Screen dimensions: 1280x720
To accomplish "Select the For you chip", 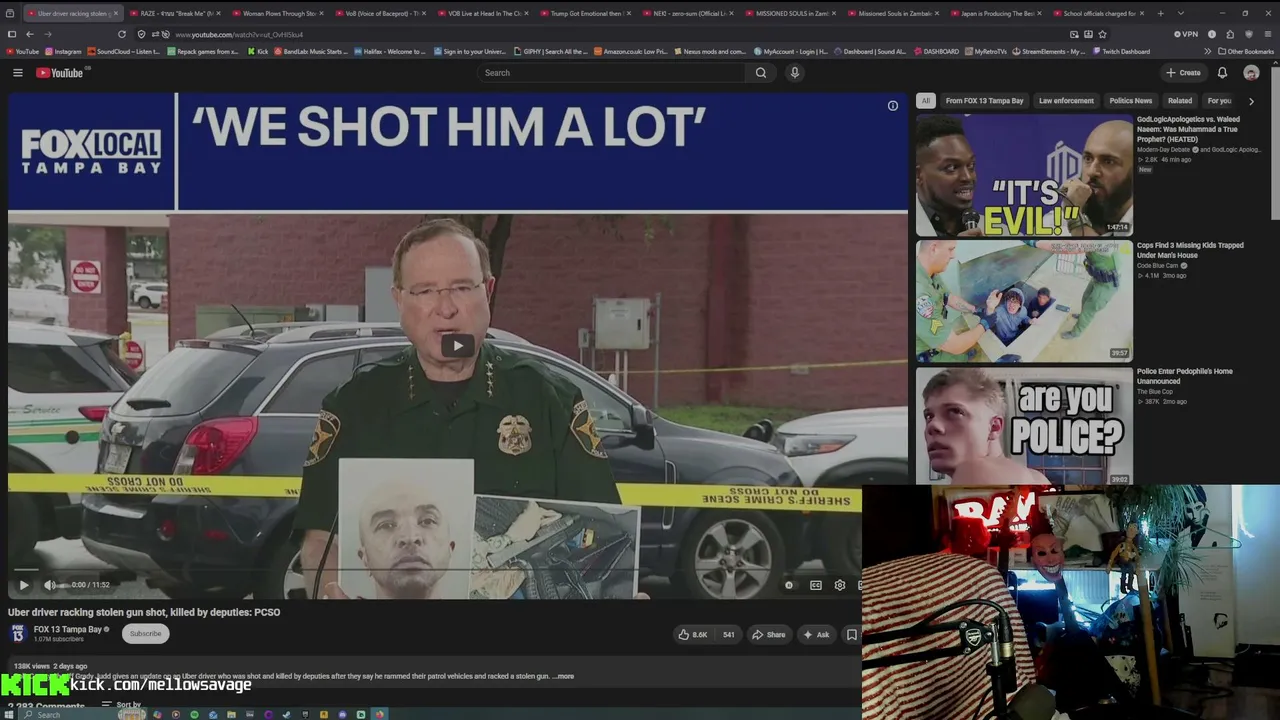I will (1220, 101).
